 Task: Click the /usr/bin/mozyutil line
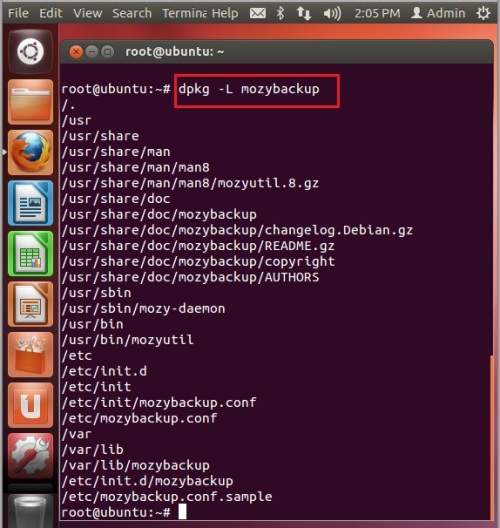(128, 340)
